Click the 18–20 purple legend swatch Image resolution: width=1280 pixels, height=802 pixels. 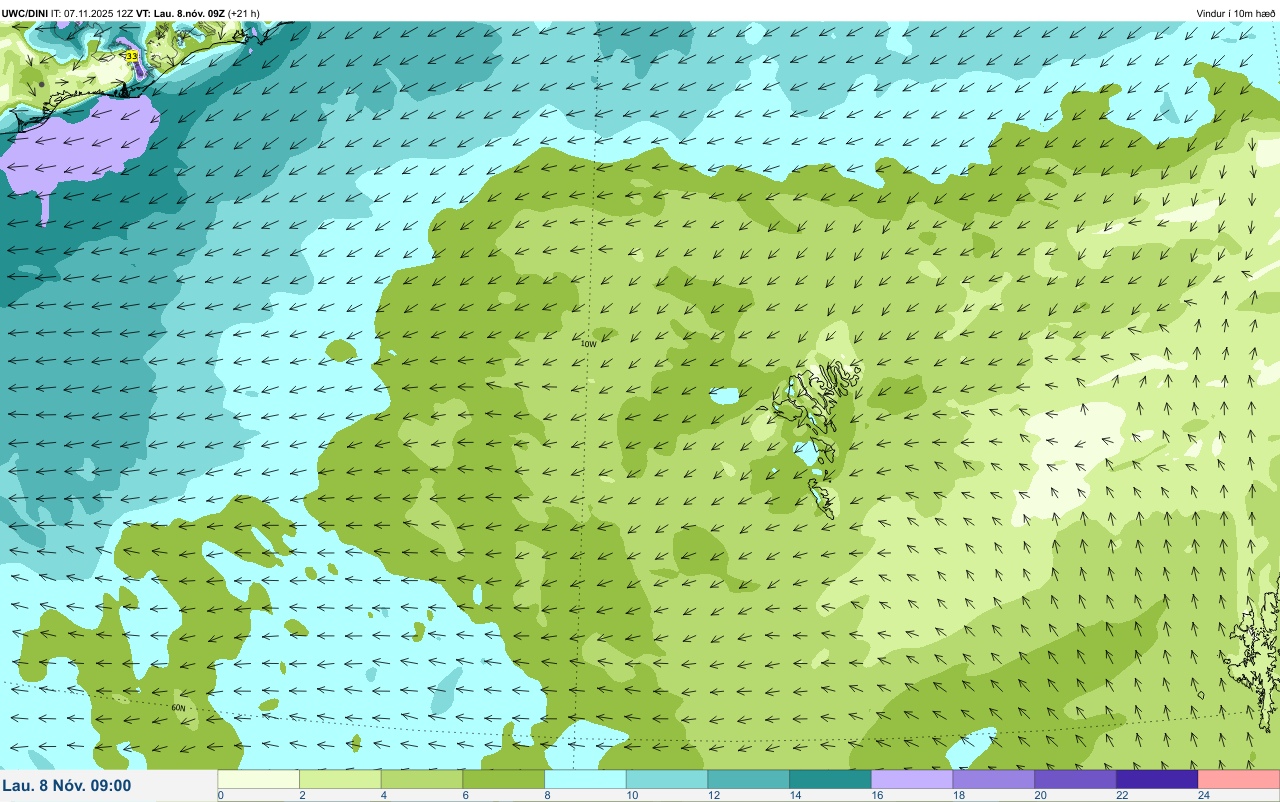(x=994, y=779)
